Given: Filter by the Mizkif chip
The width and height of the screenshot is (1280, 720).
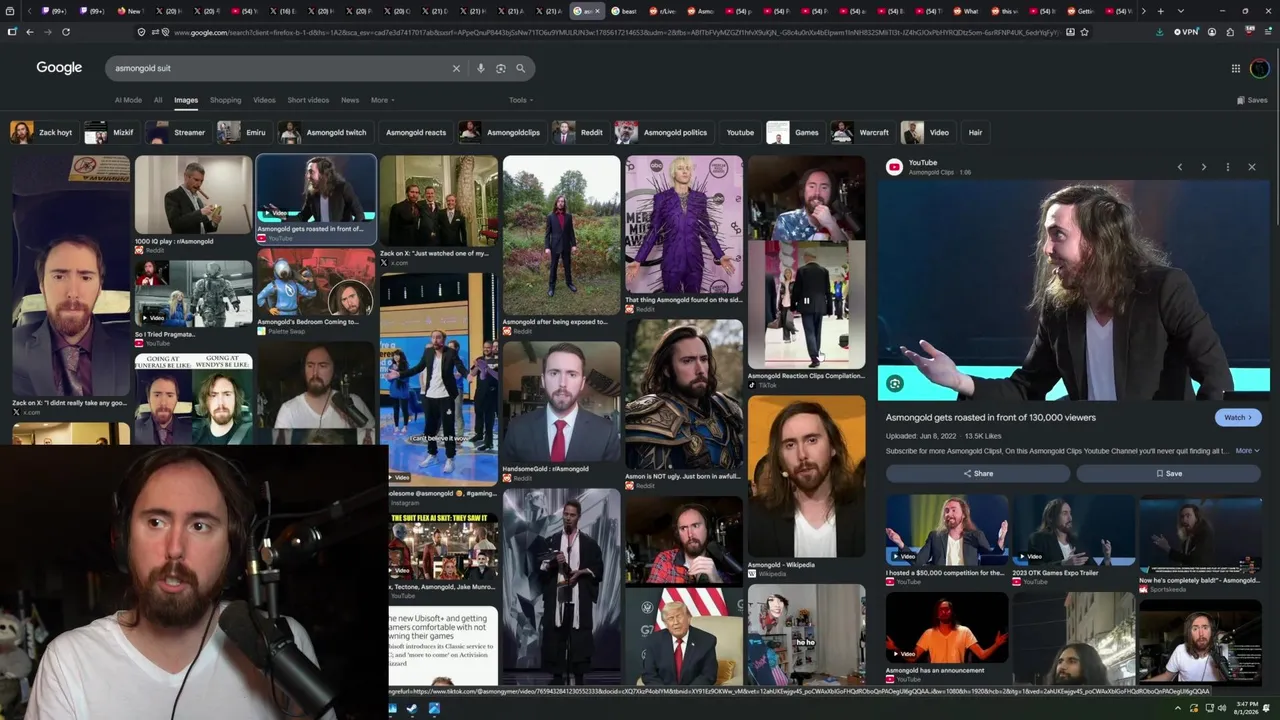Looking at the screenshot, I should 112,132.
